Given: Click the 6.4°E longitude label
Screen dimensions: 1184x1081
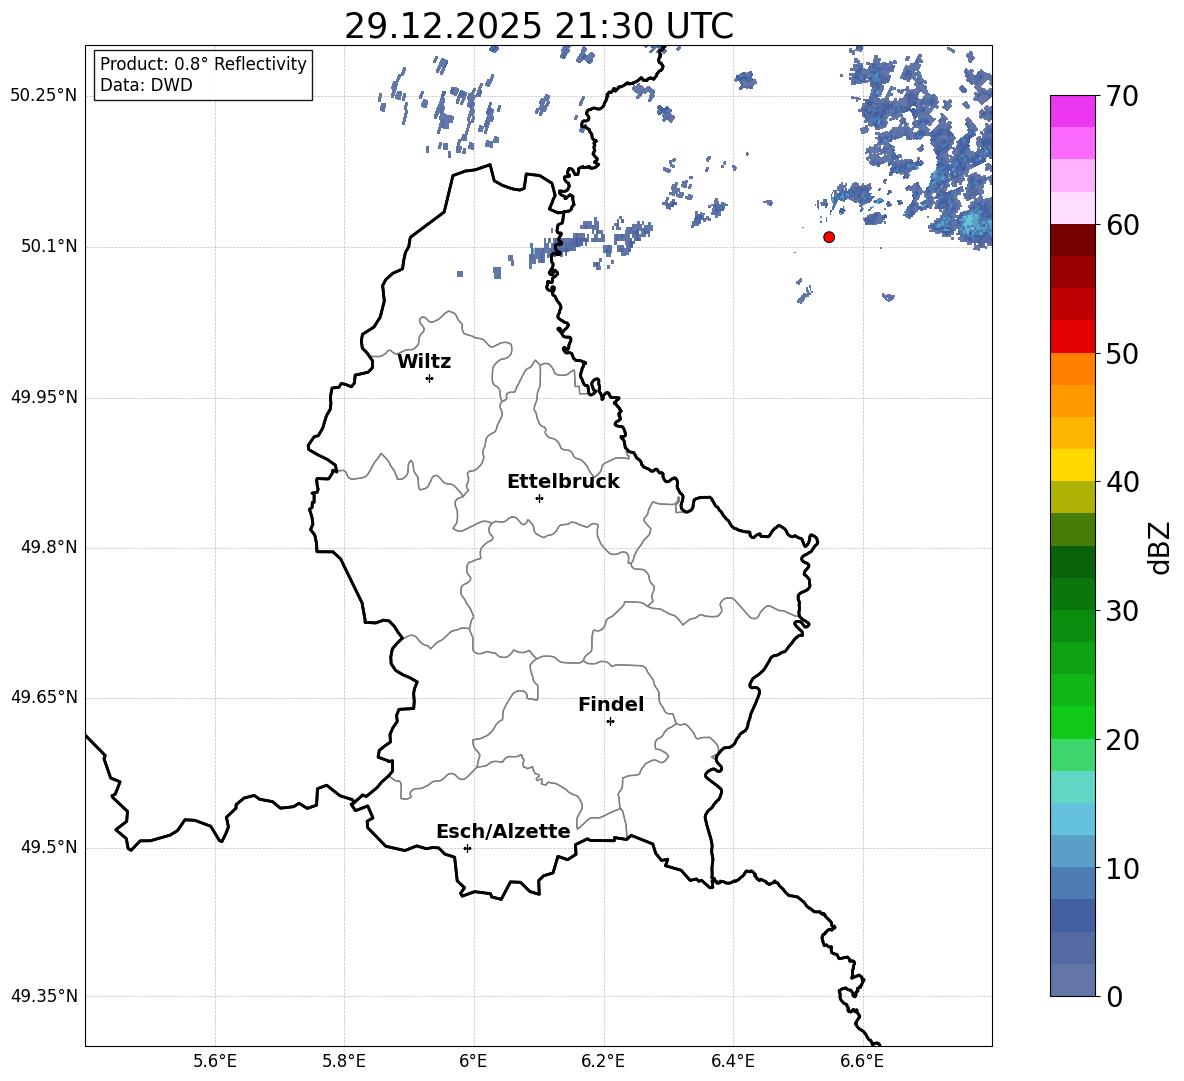Looking at the screenshot, I should 732,1061.
